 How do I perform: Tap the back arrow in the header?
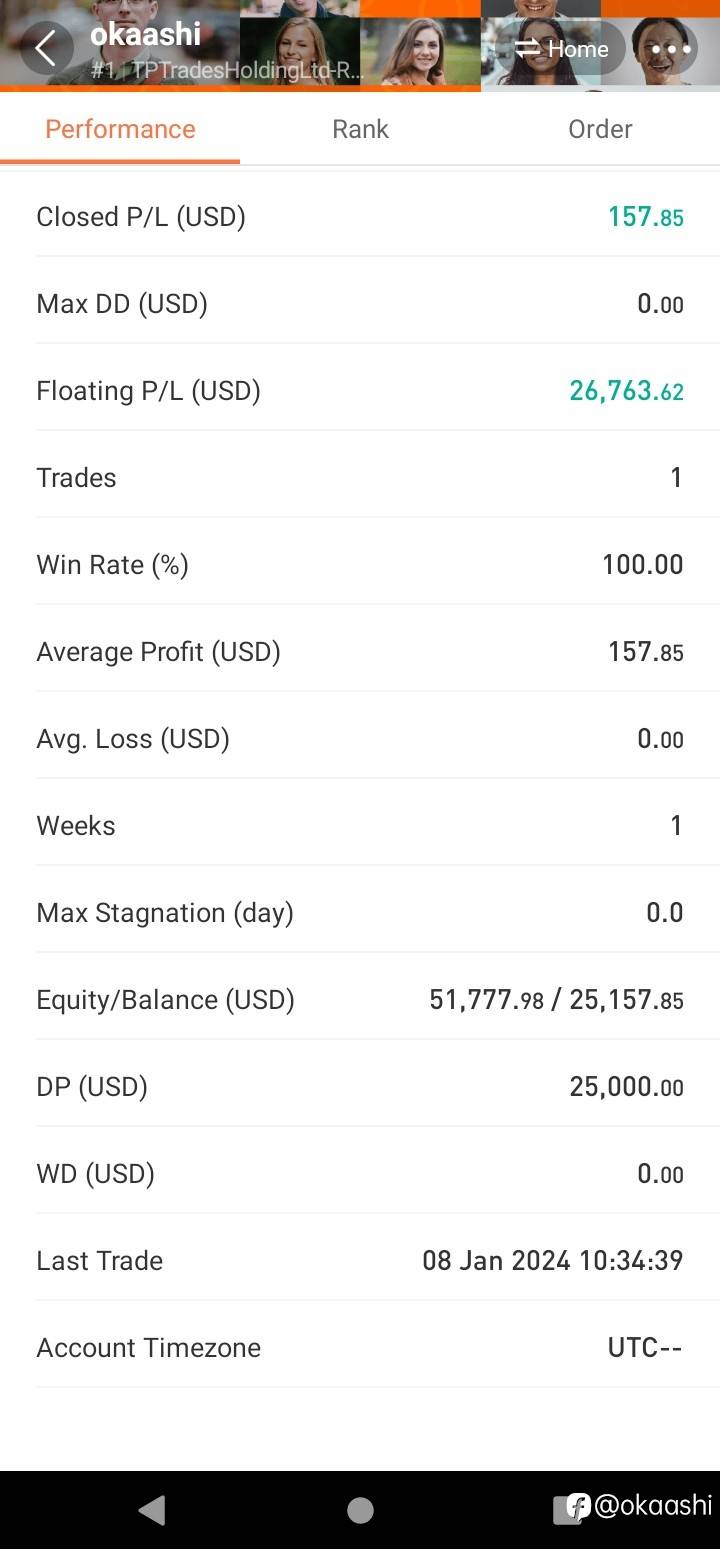tap(46, 48)
